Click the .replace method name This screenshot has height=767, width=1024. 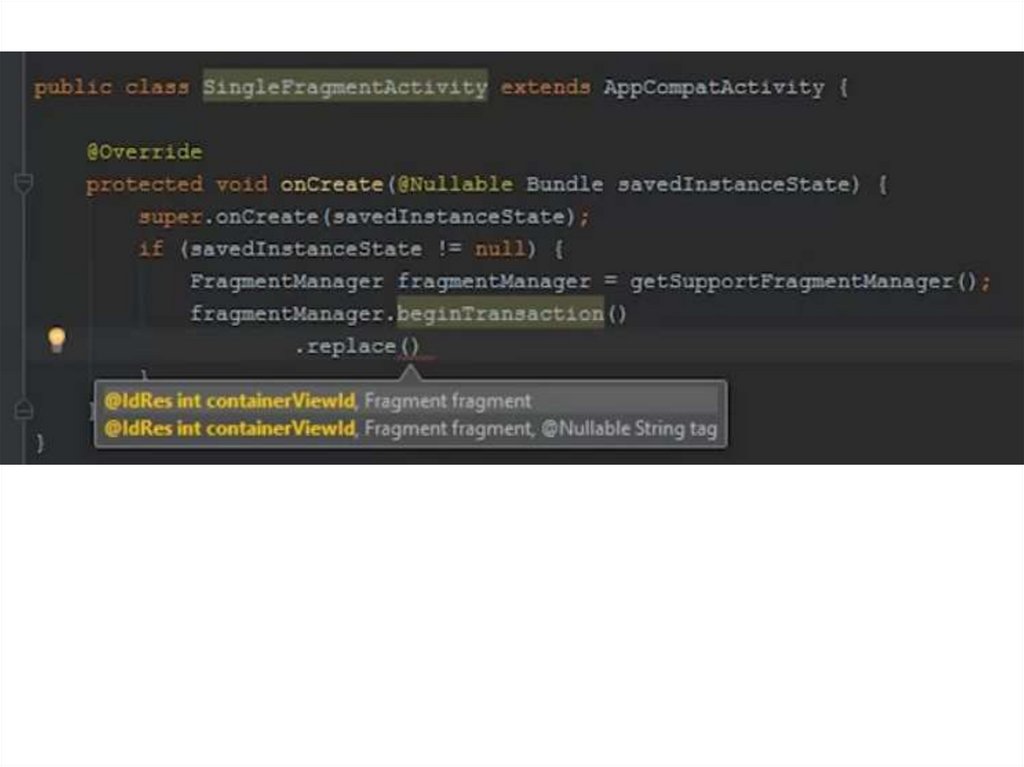350,347
